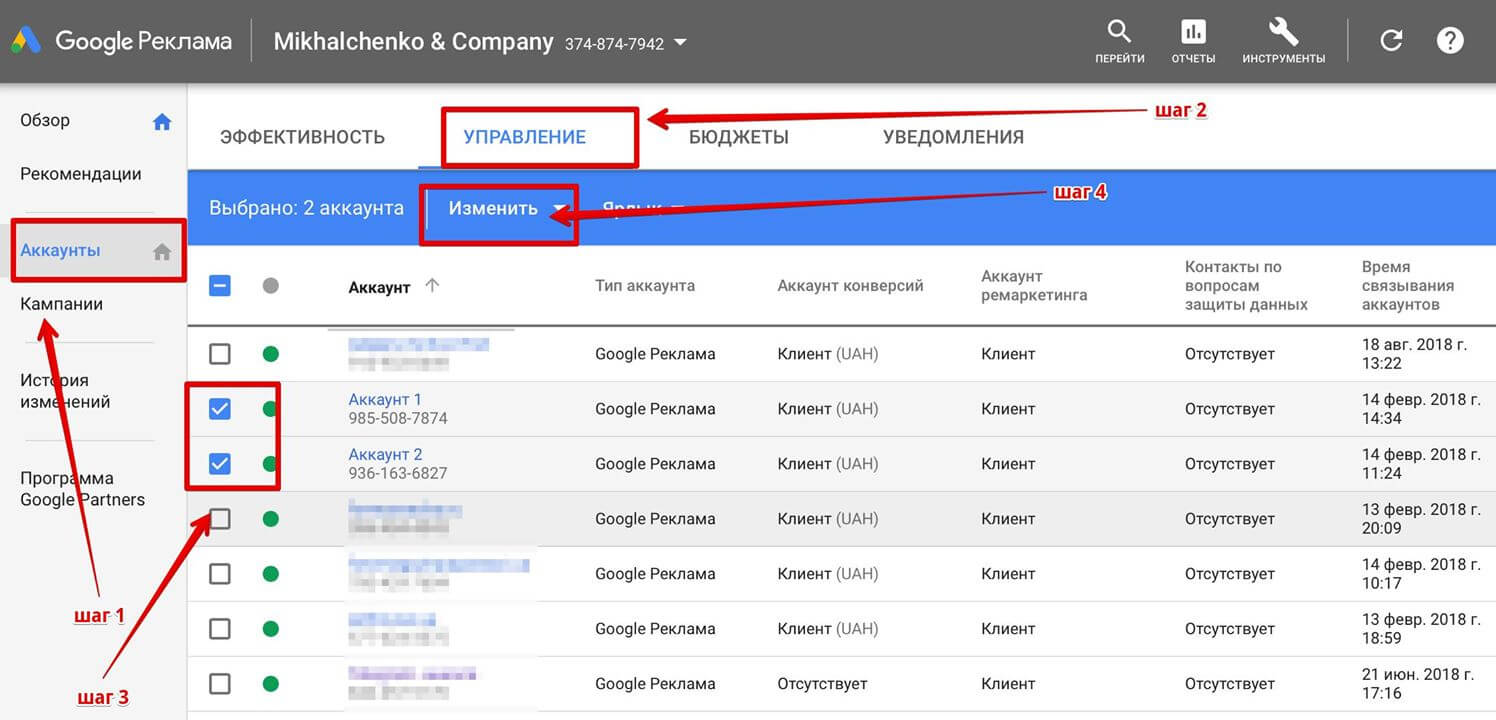Open Кампании in the sidebar
The image size is (1496, 720).
[x=62, y=304]
